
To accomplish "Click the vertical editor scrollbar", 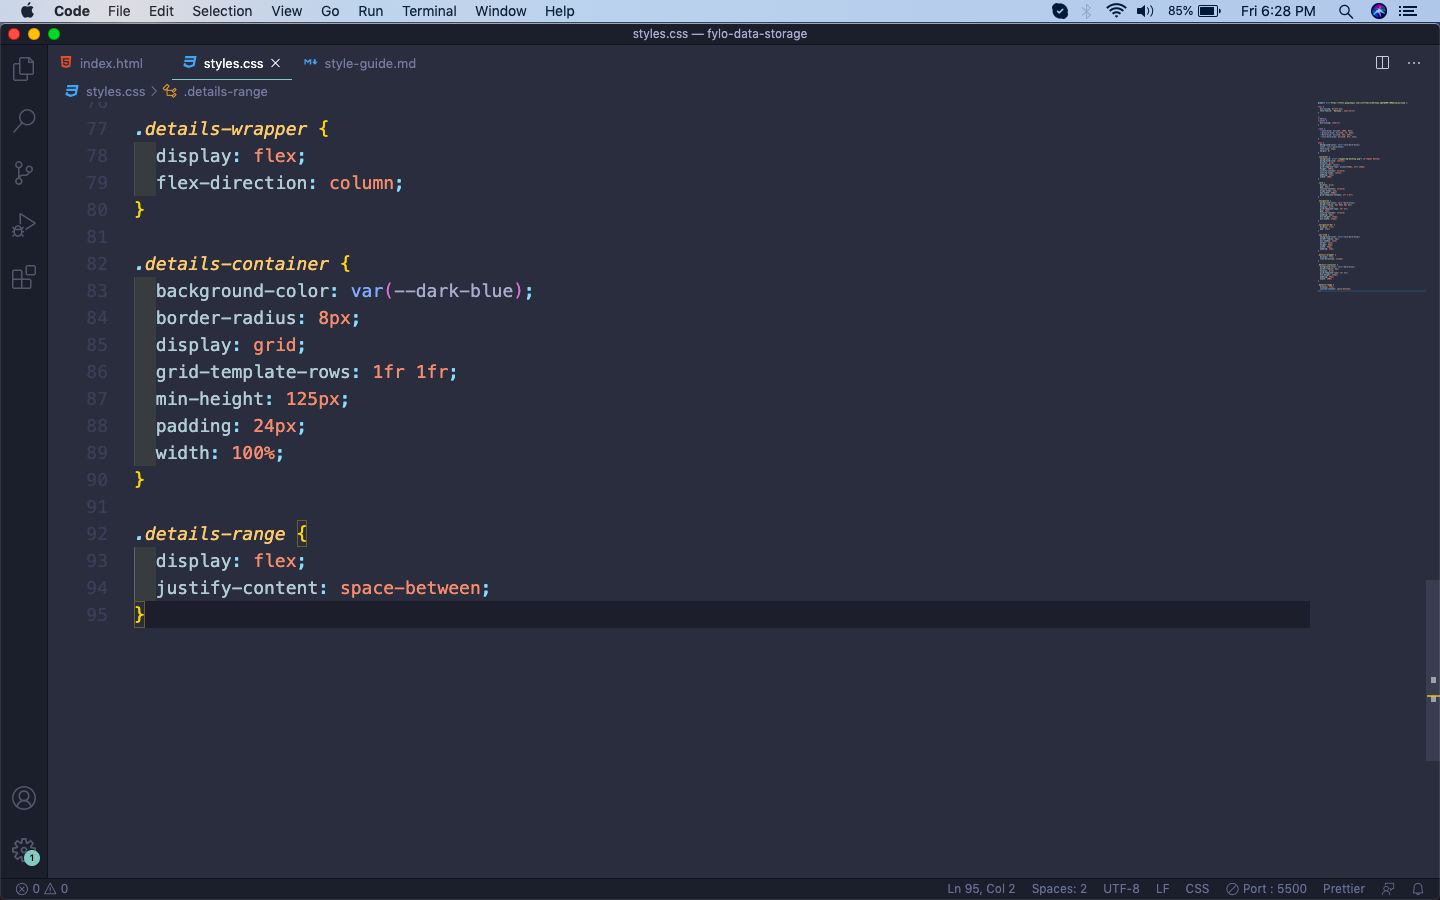I will coord(1433,670).
